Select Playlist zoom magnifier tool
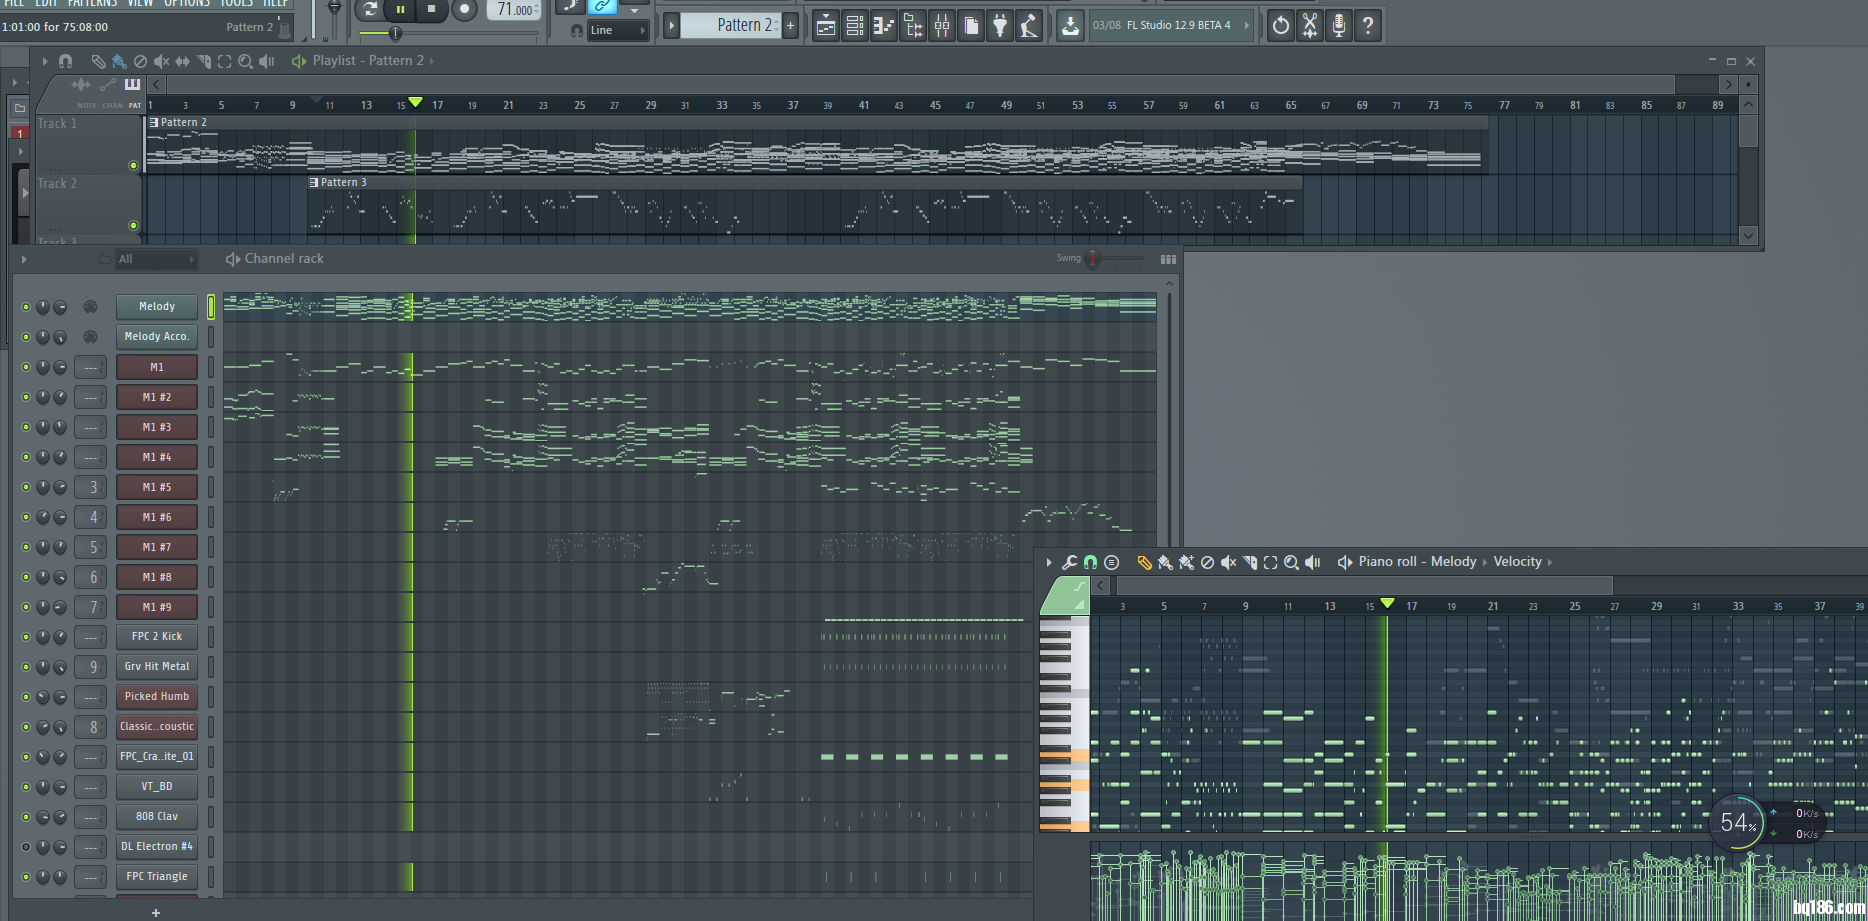 tap(245, 61)
